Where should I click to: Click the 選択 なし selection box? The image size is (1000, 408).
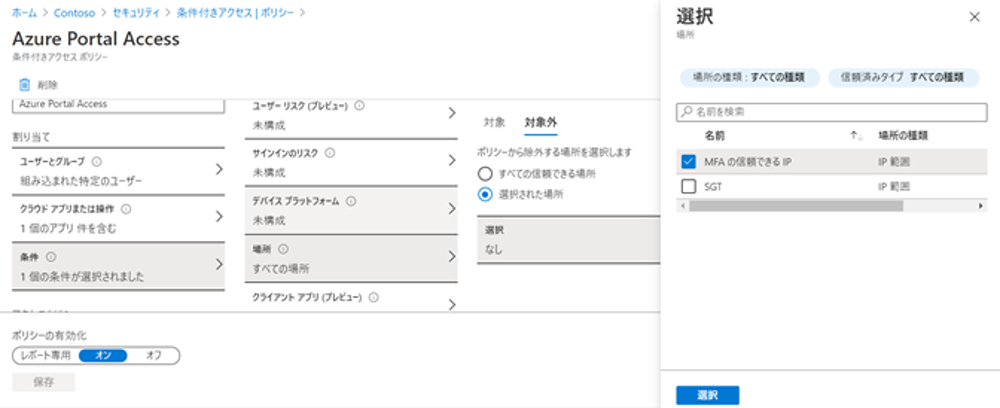pyautogui.click(x=568, y=240)
